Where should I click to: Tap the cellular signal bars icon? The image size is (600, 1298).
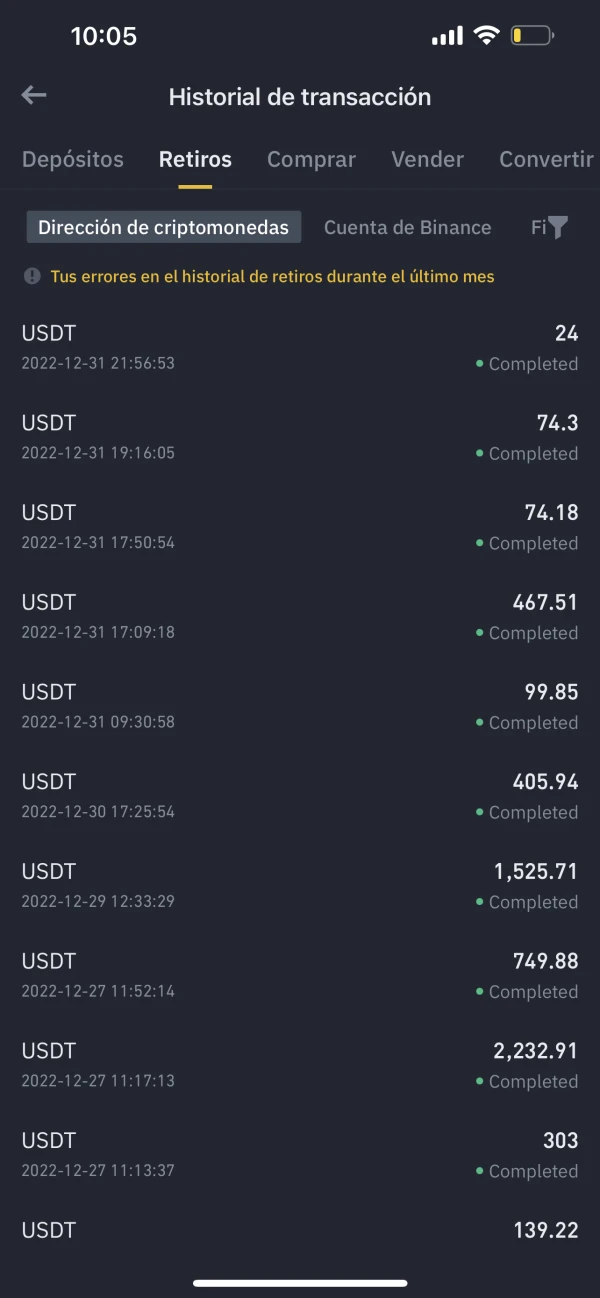coord(447,37)
